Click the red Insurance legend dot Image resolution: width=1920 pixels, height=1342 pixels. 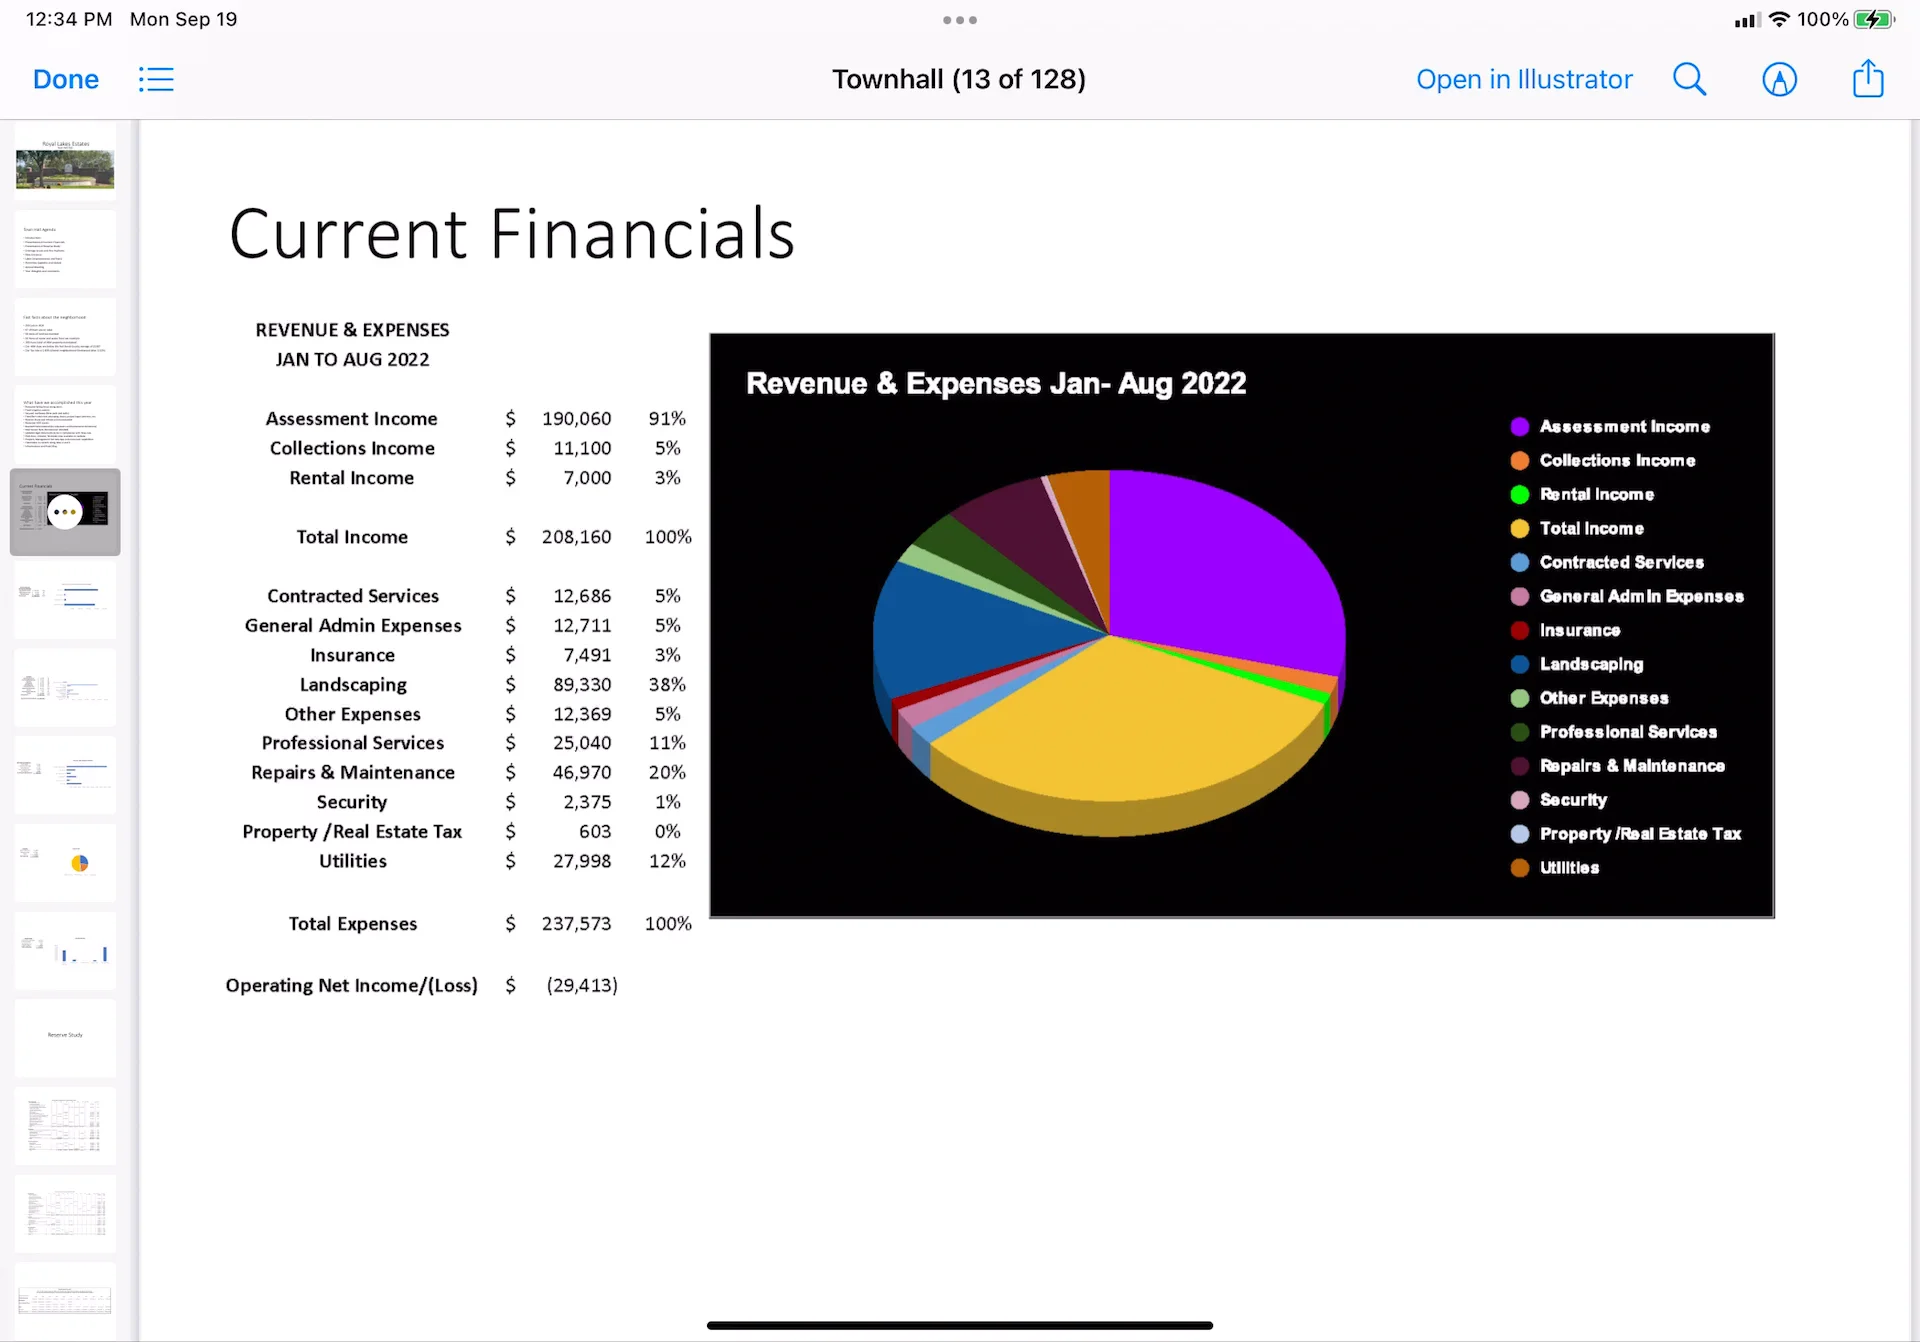pyautogui.click(x=1519, y=631)
